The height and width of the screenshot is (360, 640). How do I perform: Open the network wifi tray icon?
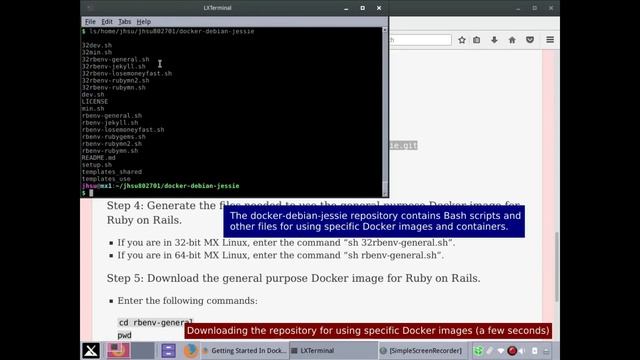[x=500, y=351]
